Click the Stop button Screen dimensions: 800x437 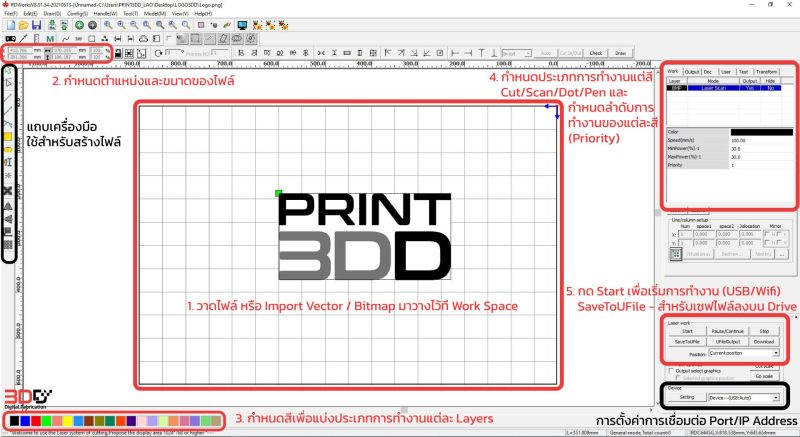click(764, 331)
